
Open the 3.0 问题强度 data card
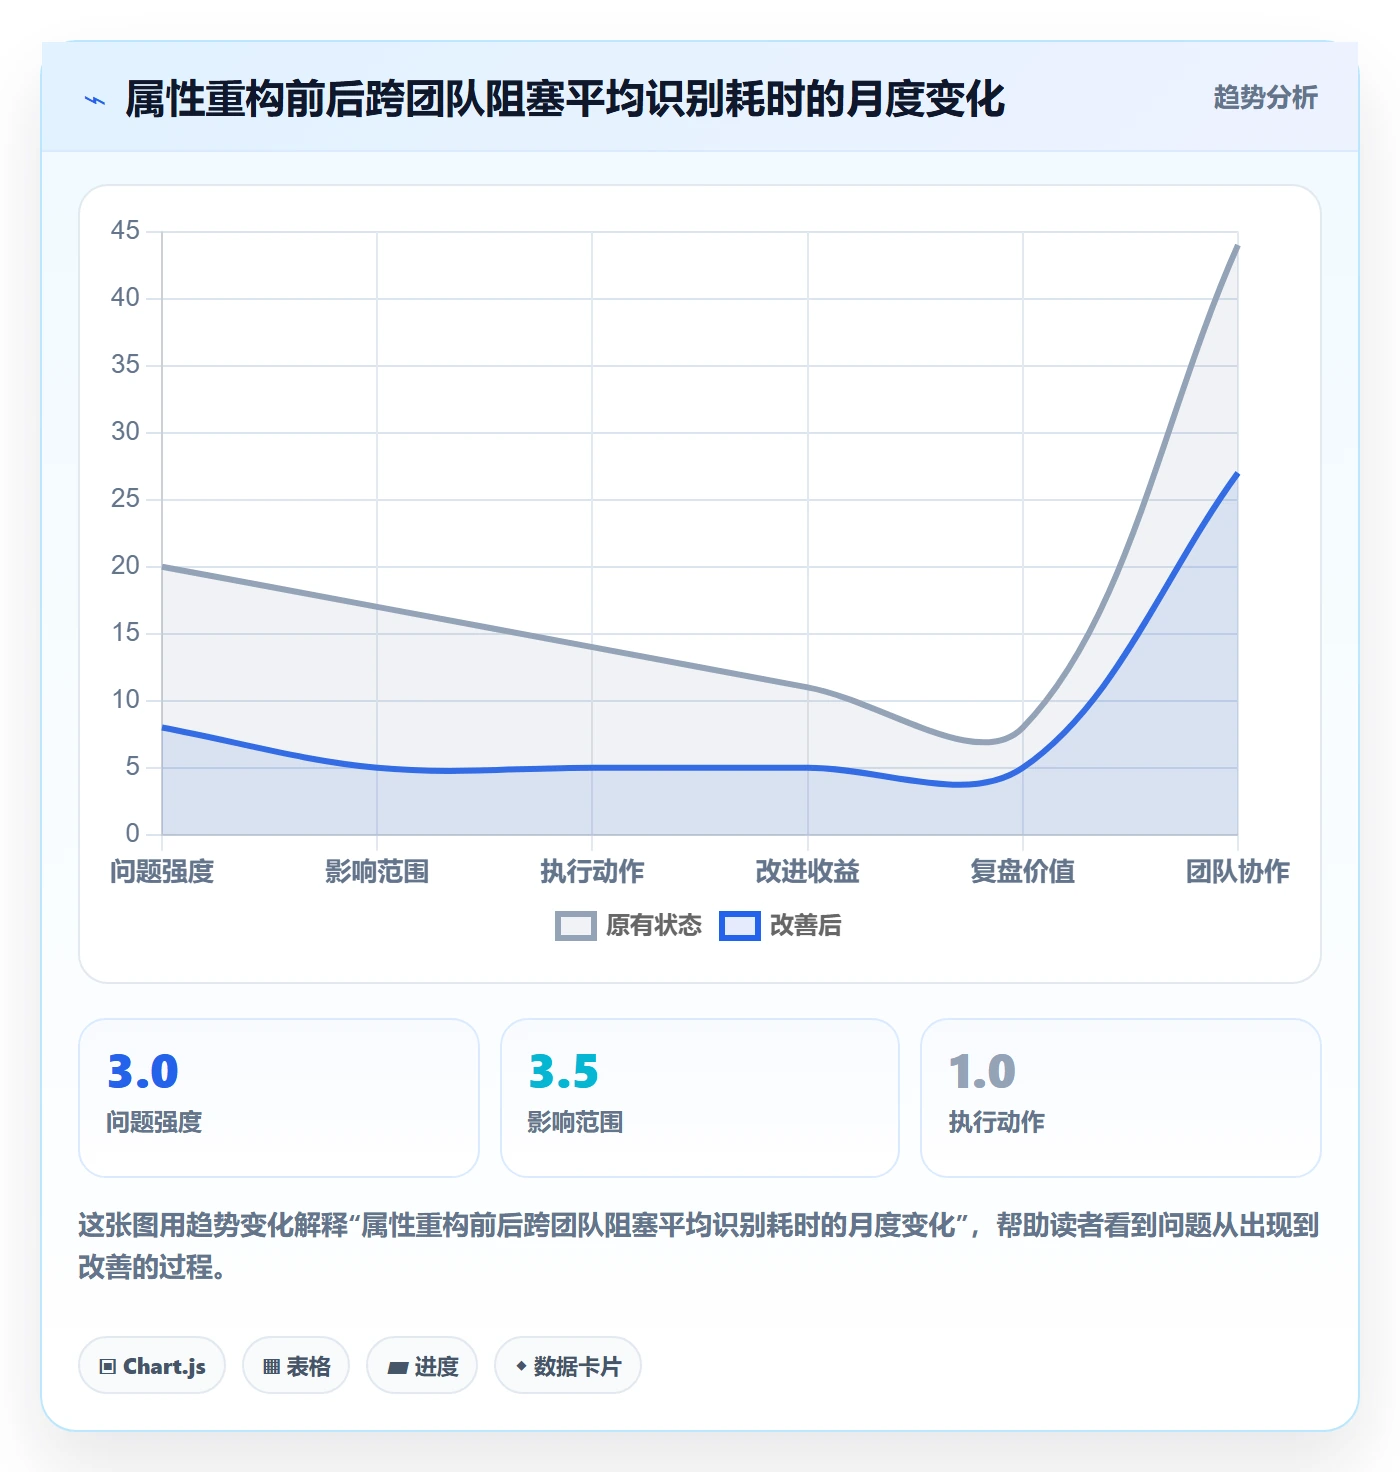tap(279, 1098)
